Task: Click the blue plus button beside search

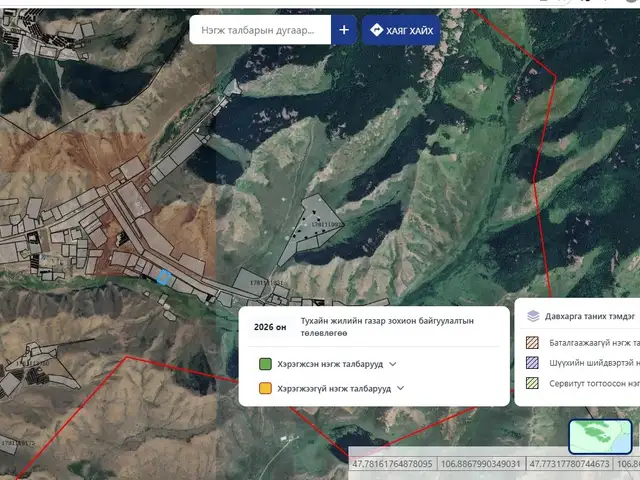Action: point(344,30)
